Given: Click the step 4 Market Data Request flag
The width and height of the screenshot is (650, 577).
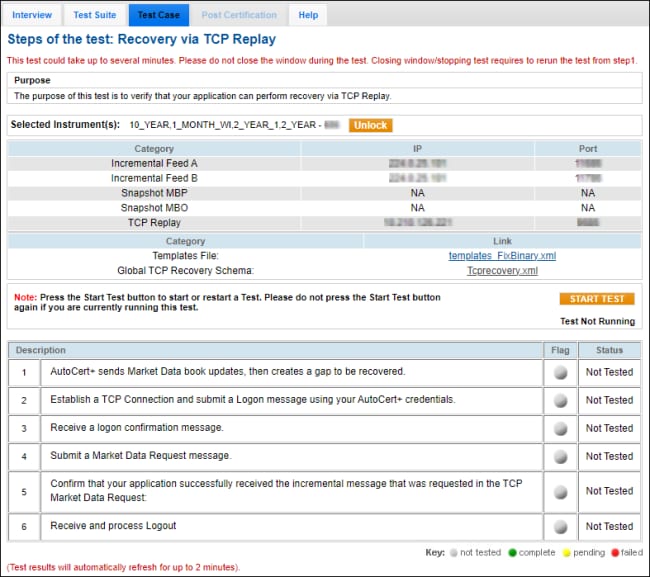Looking at the screenshot, I should (559, 457).
